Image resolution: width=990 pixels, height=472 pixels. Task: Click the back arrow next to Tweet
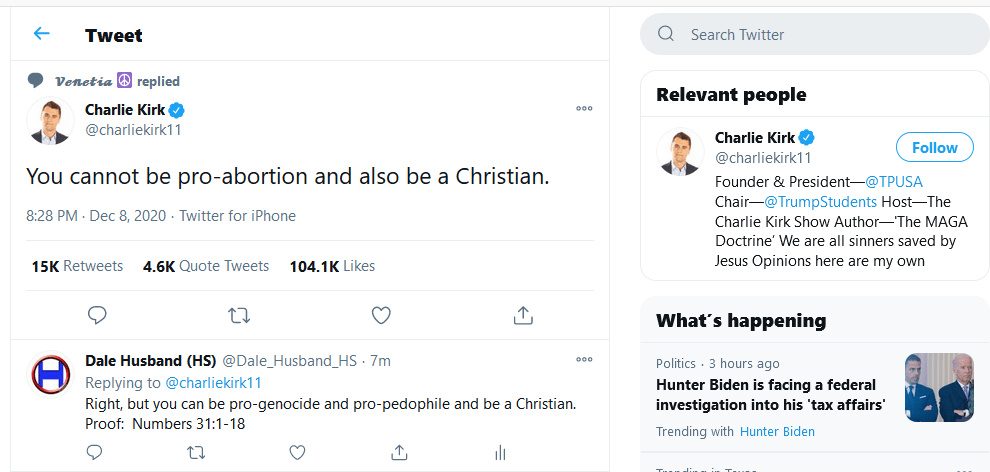[41, 34]
